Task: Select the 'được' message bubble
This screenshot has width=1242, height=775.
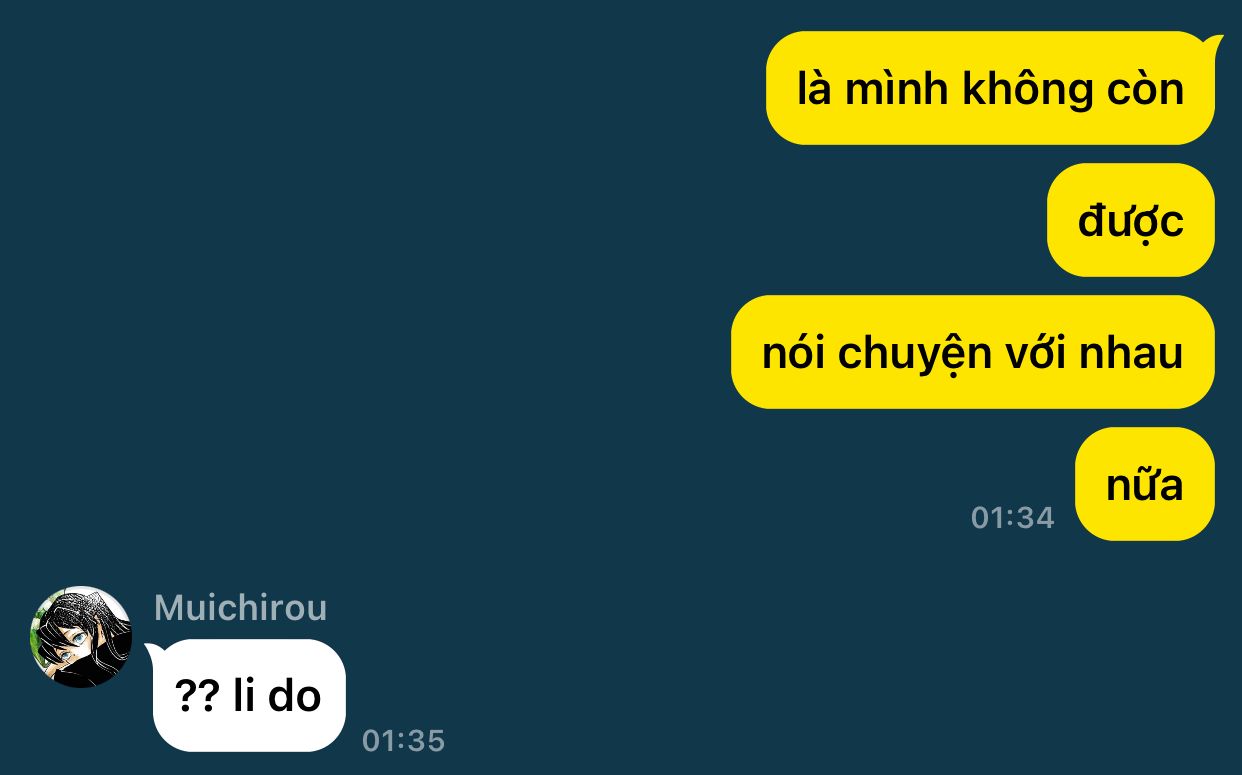Action: pyautogui.click(x=1130, y=220)
